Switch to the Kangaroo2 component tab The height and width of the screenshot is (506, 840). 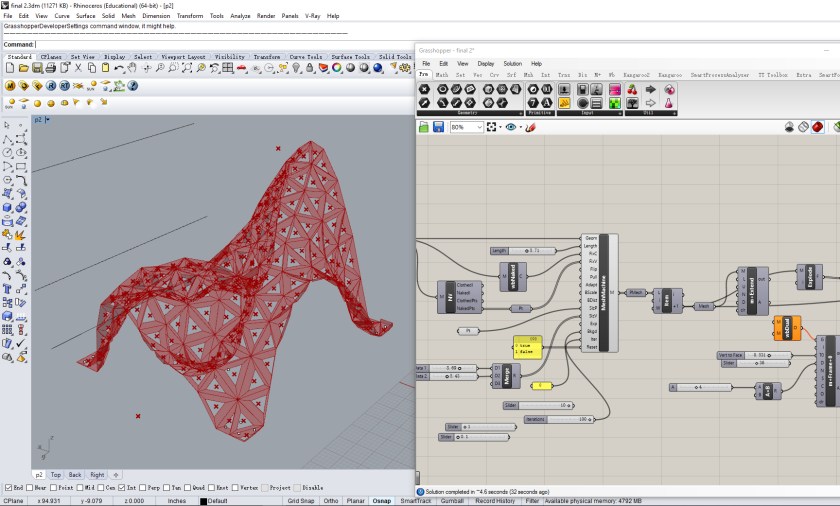pyautogui.click(x=637, y=75)
